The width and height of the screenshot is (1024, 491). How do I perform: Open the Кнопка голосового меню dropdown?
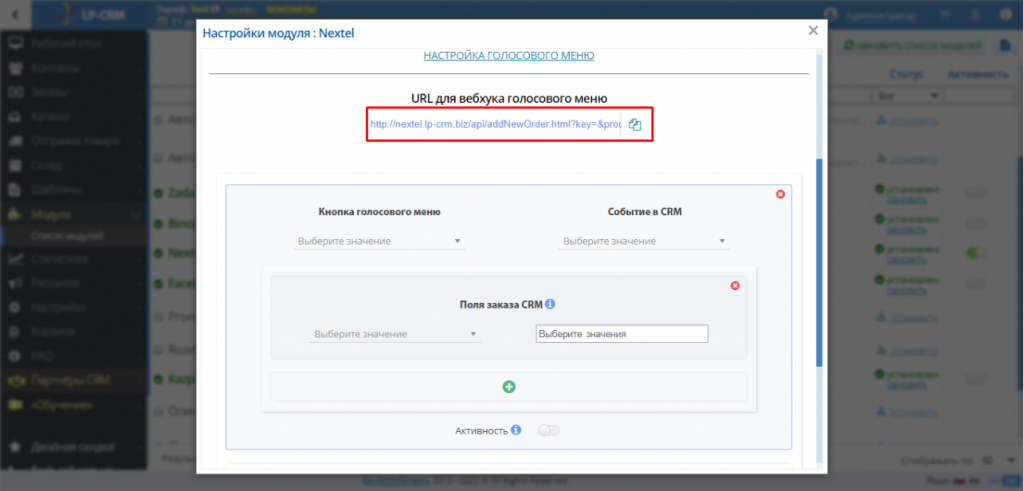[x=379, y=241]
